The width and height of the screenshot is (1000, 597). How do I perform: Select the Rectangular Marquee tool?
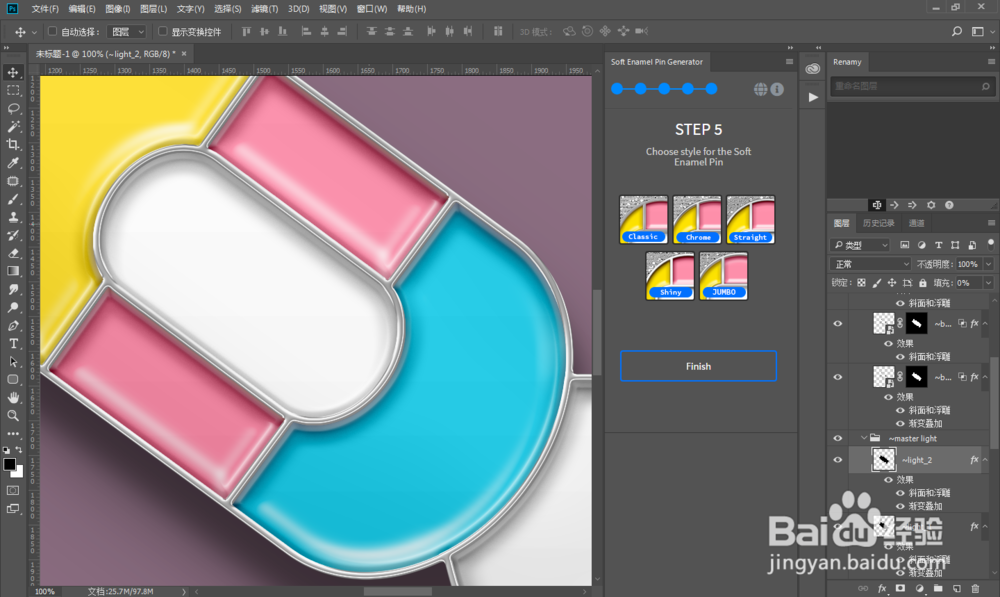click(x=13, y=91)
